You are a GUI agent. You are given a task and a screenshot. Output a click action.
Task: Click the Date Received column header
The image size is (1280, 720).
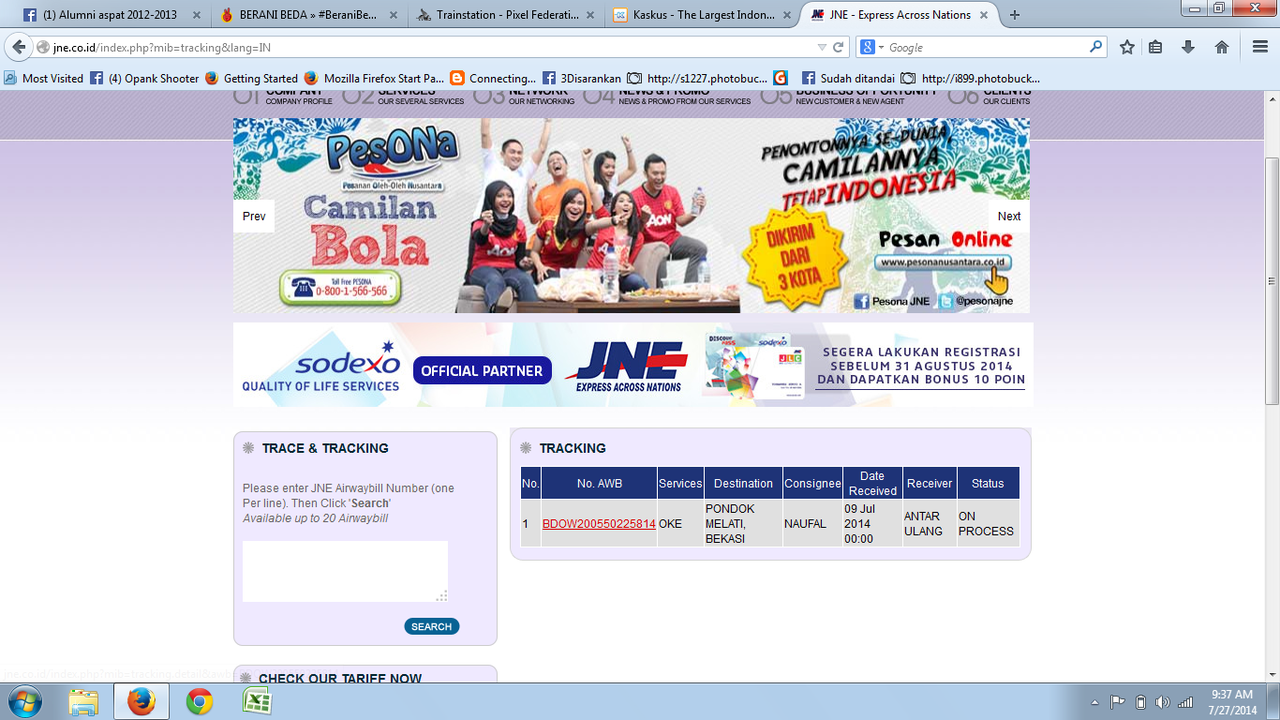(x=872, y=483)
